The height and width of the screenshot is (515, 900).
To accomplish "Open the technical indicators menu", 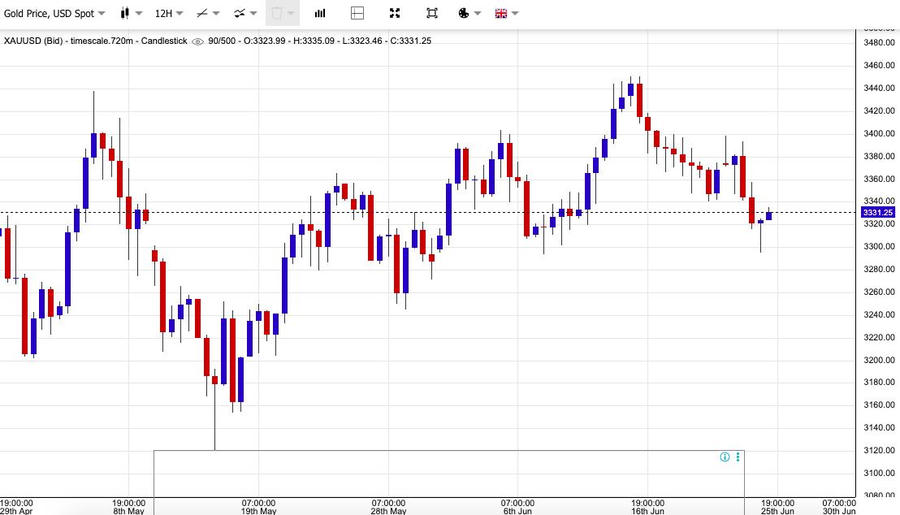I will pyautogui.click(x=245, y=14).
